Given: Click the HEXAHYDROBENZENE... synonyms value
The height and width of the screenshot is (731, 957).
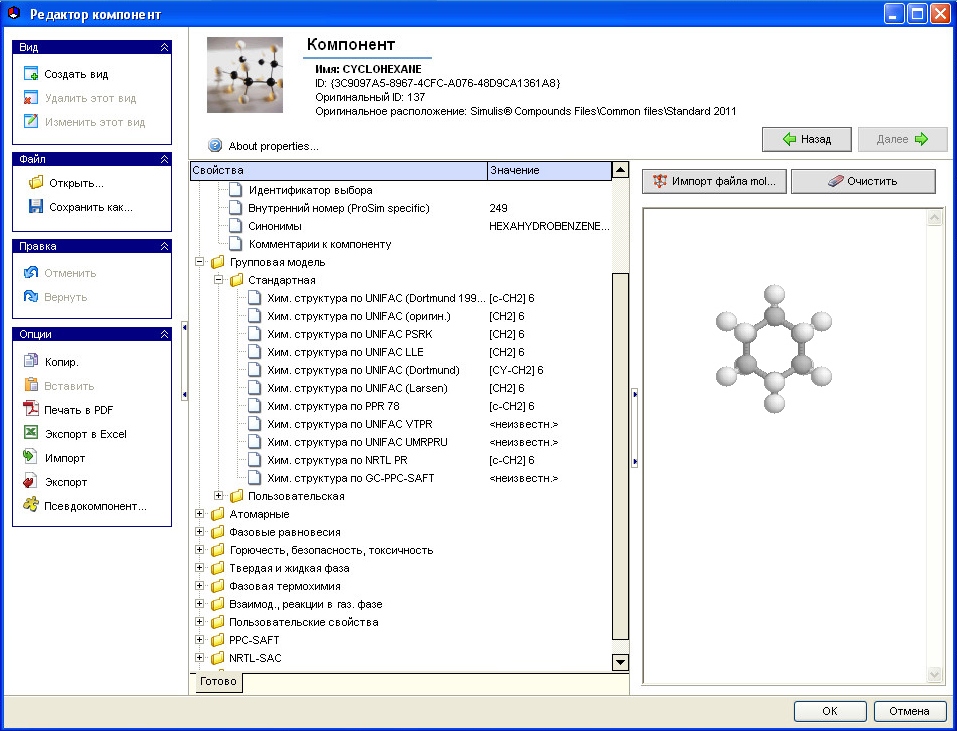Looking at the screenshot, I should click(549, 226).
